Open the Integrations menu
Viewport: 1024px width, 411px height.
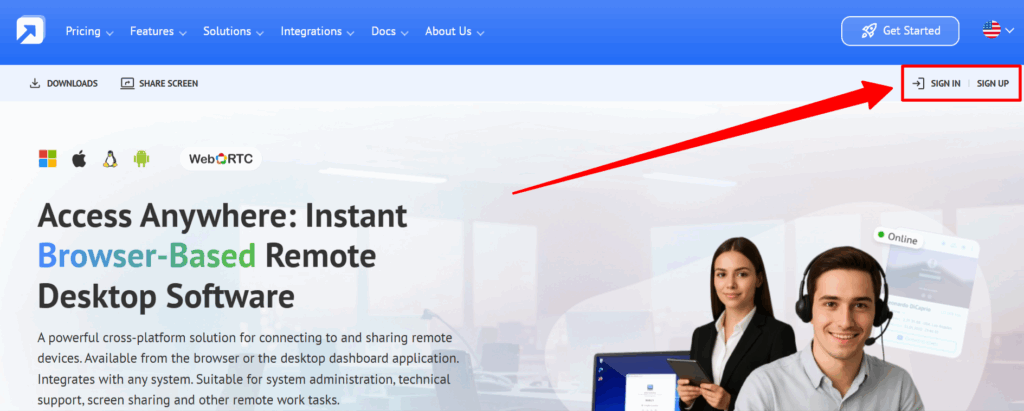click(x=317, y=31)
